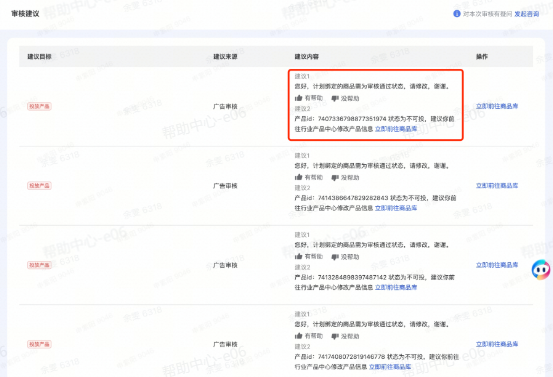The width and height of the screenshot is (553, 377).
Task: Click 操作 column 立即前往商品库 for product 7417 row
Action: click(x=497, y=344)
